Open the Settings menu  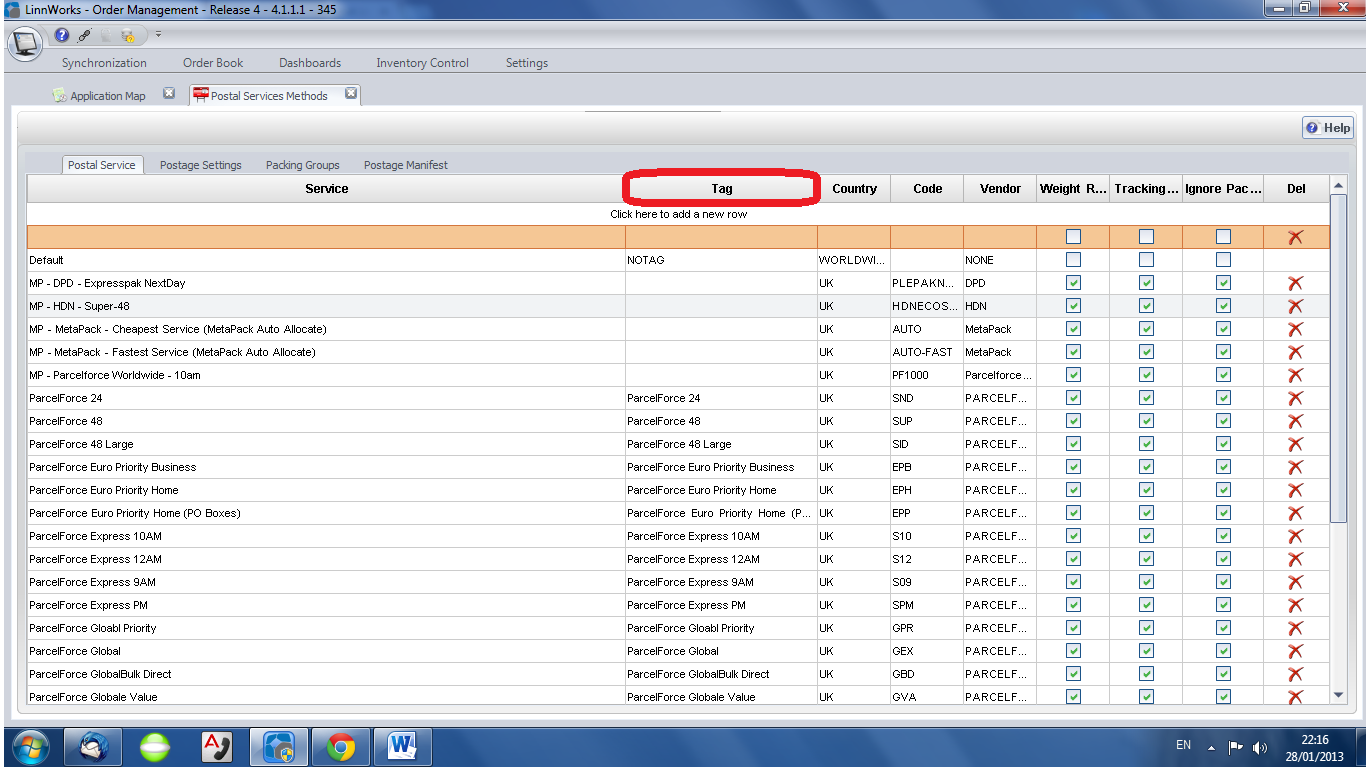click(x=527, y=63)
